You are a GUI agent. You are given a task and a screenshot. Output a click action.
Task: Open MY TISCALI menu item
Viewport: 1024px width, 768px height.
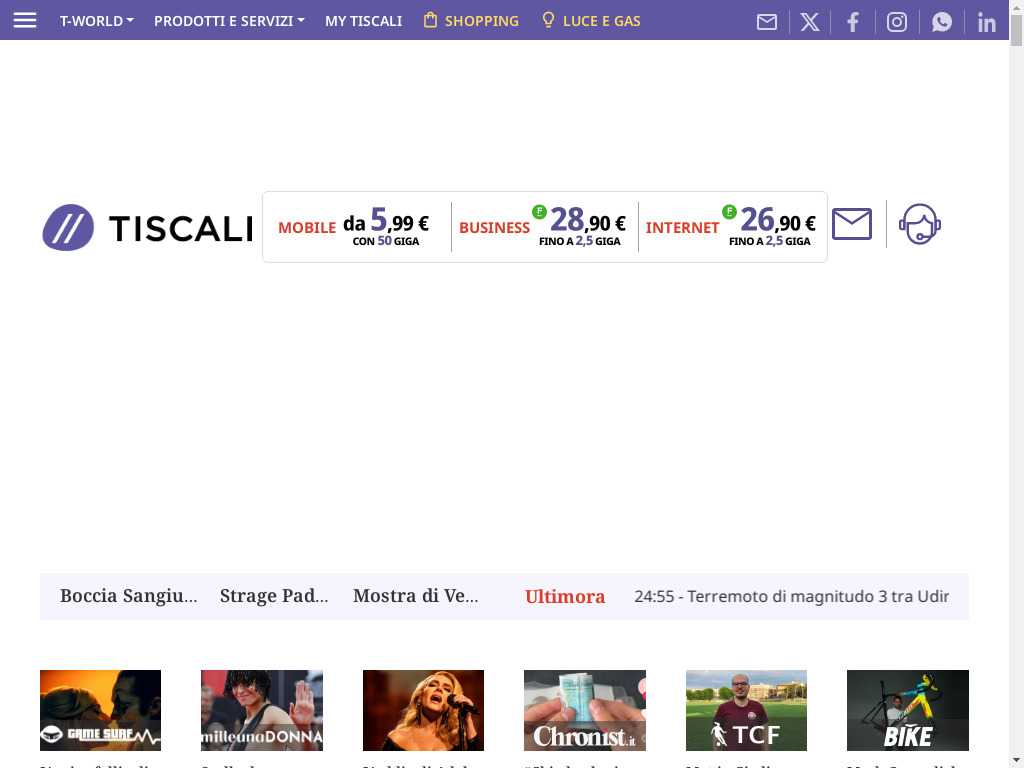pos(363,21)
